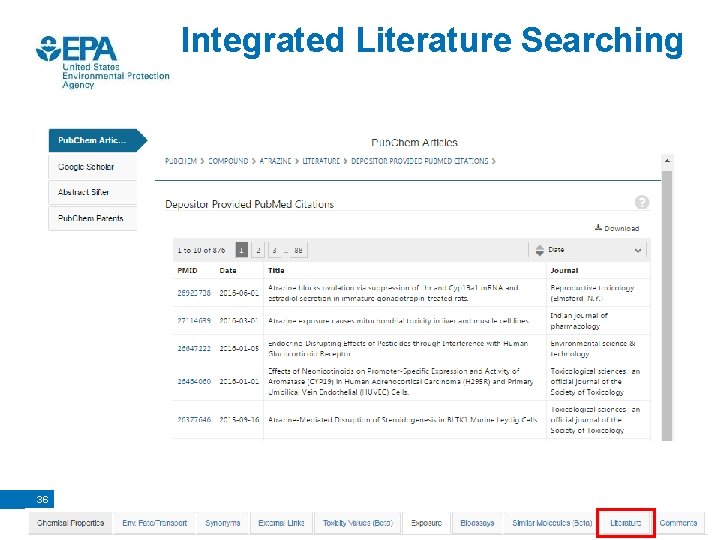Screen dimensions: 720x540
Task: Open the PubChem Patents sidebar item
Action: [x=92, y=218]
